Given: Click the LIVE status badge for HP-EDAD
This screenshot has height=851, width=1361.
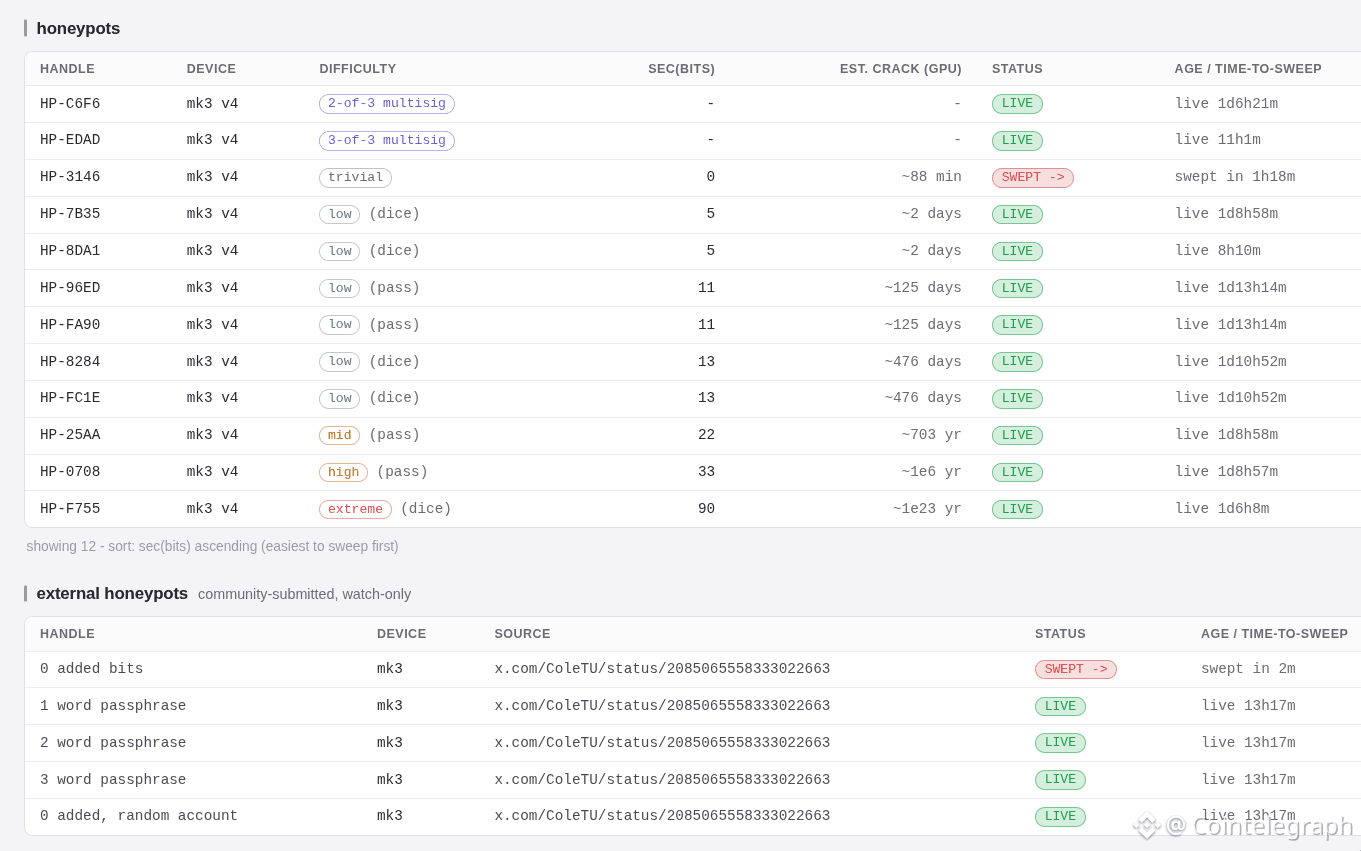Looking at the screenshot, I should [1017, 141].
